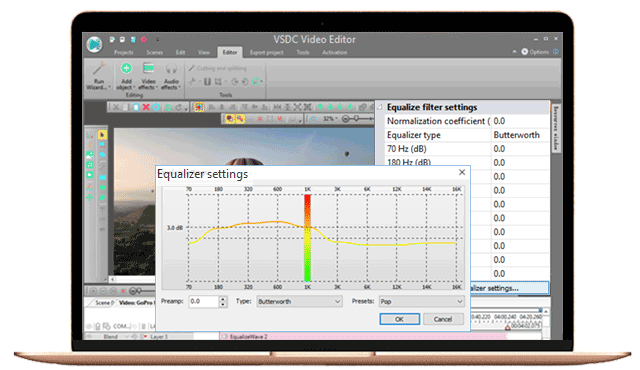This screenshot has width=640, height=370.
Task: Open the Activation ribbon tab
Action: click(x=335, y=52)
